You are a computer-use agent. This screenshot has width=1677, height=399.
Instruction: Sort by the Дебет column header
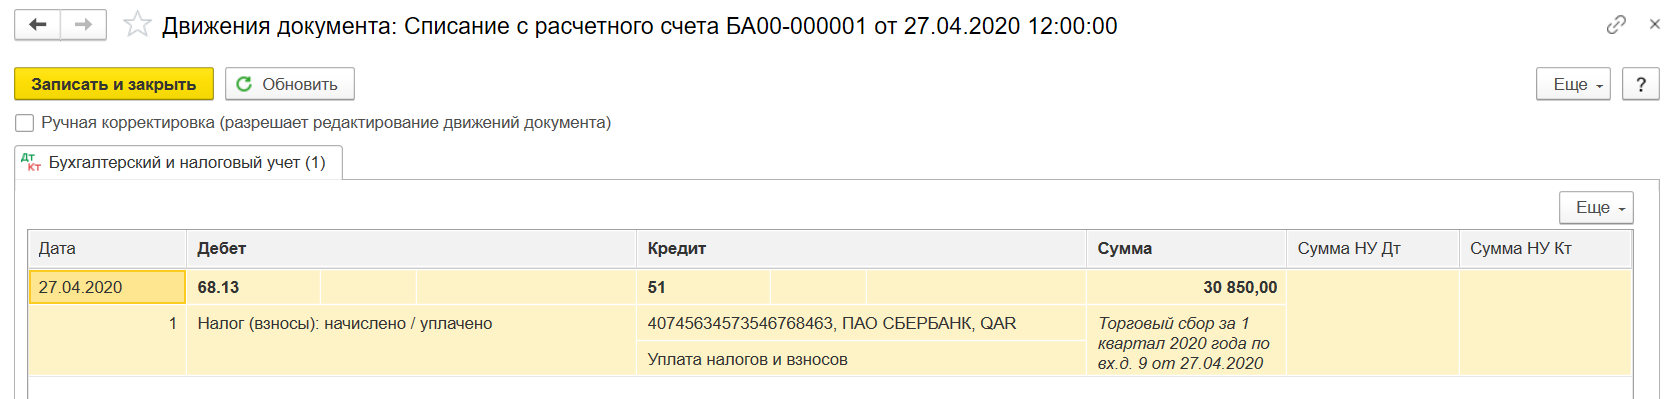(x=411, y=248)
